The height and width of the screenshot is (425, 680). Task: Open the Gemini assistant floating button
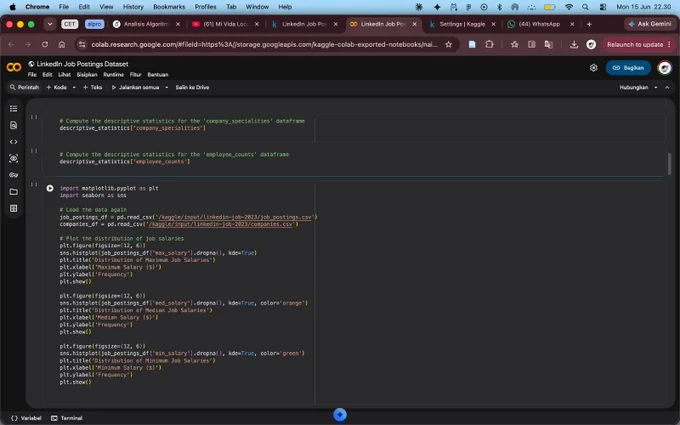(x=340, y=415)
